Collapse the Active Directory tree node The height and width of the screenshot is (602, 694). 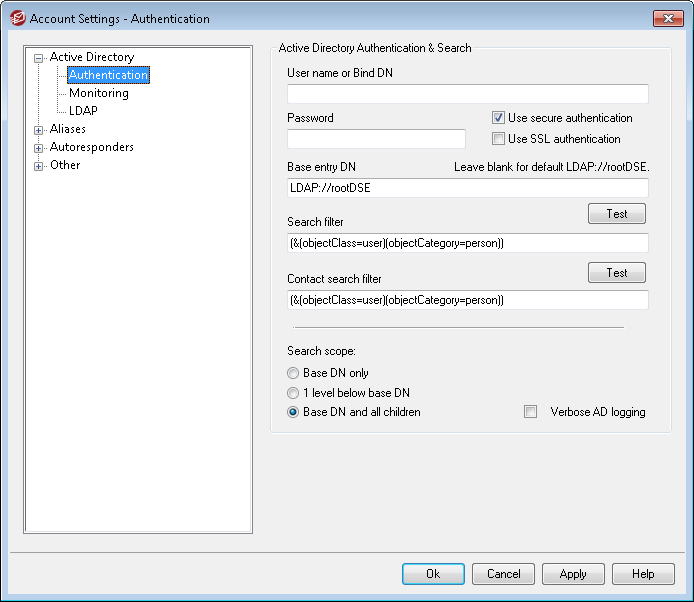point(39,58)
